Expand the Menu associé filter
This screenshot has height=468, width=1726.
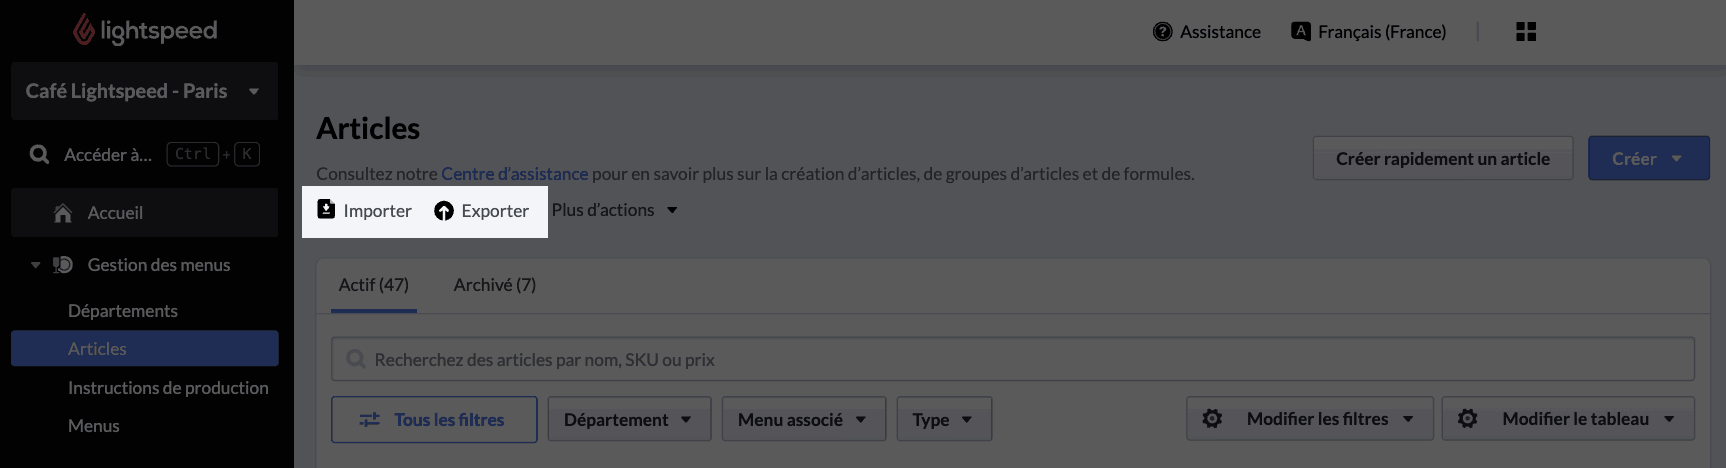[x=803, y=420]
